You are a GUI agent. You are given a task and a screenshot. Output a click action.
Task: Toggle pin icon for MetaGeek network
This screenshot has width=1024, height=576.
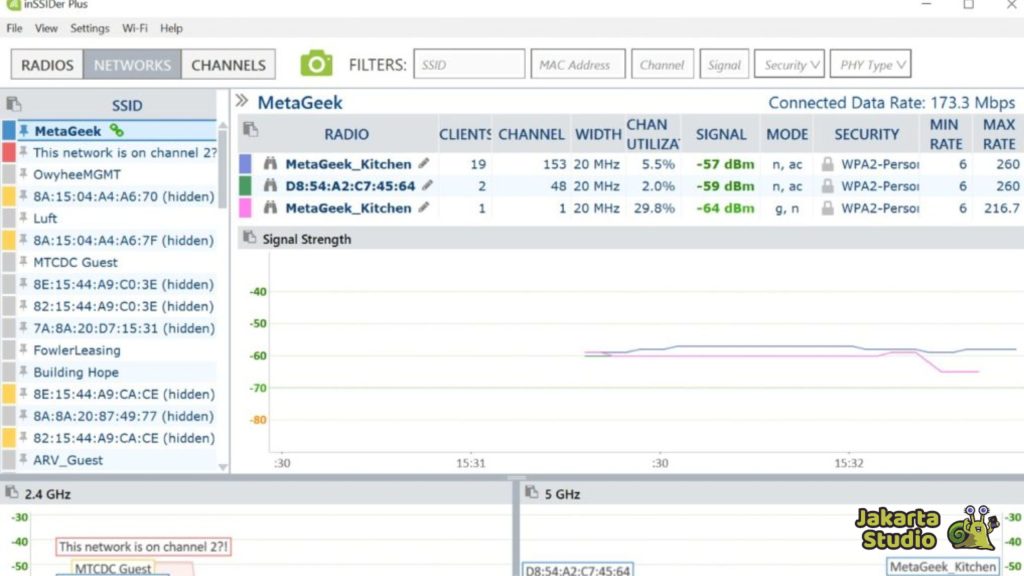pos(24,130)
